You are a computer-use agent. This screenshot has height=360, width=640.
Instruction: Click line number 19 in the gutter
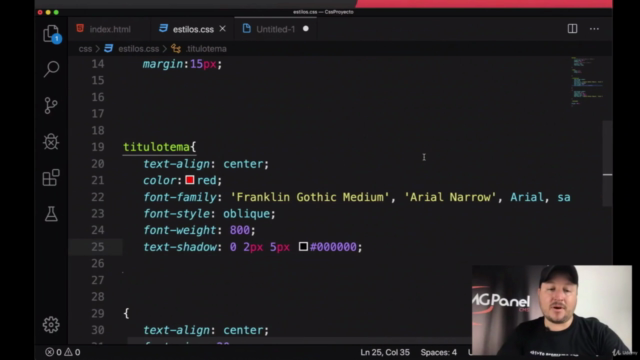98,147
